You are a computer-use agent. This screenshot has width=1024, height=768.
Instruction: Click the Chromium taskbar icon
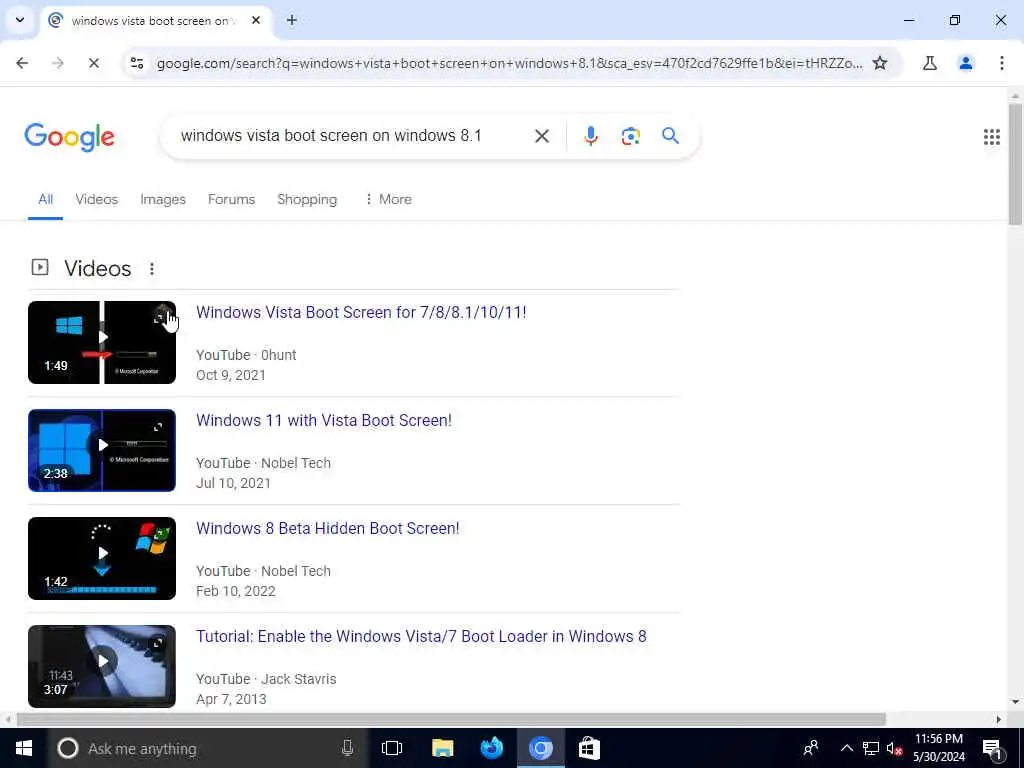541,748
